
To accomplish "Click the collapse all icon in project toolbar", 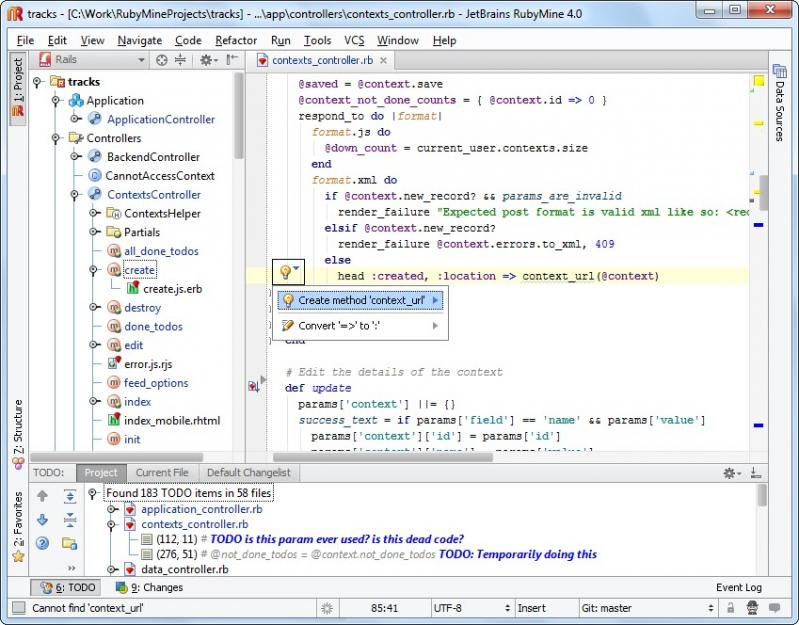I will 180,60.
